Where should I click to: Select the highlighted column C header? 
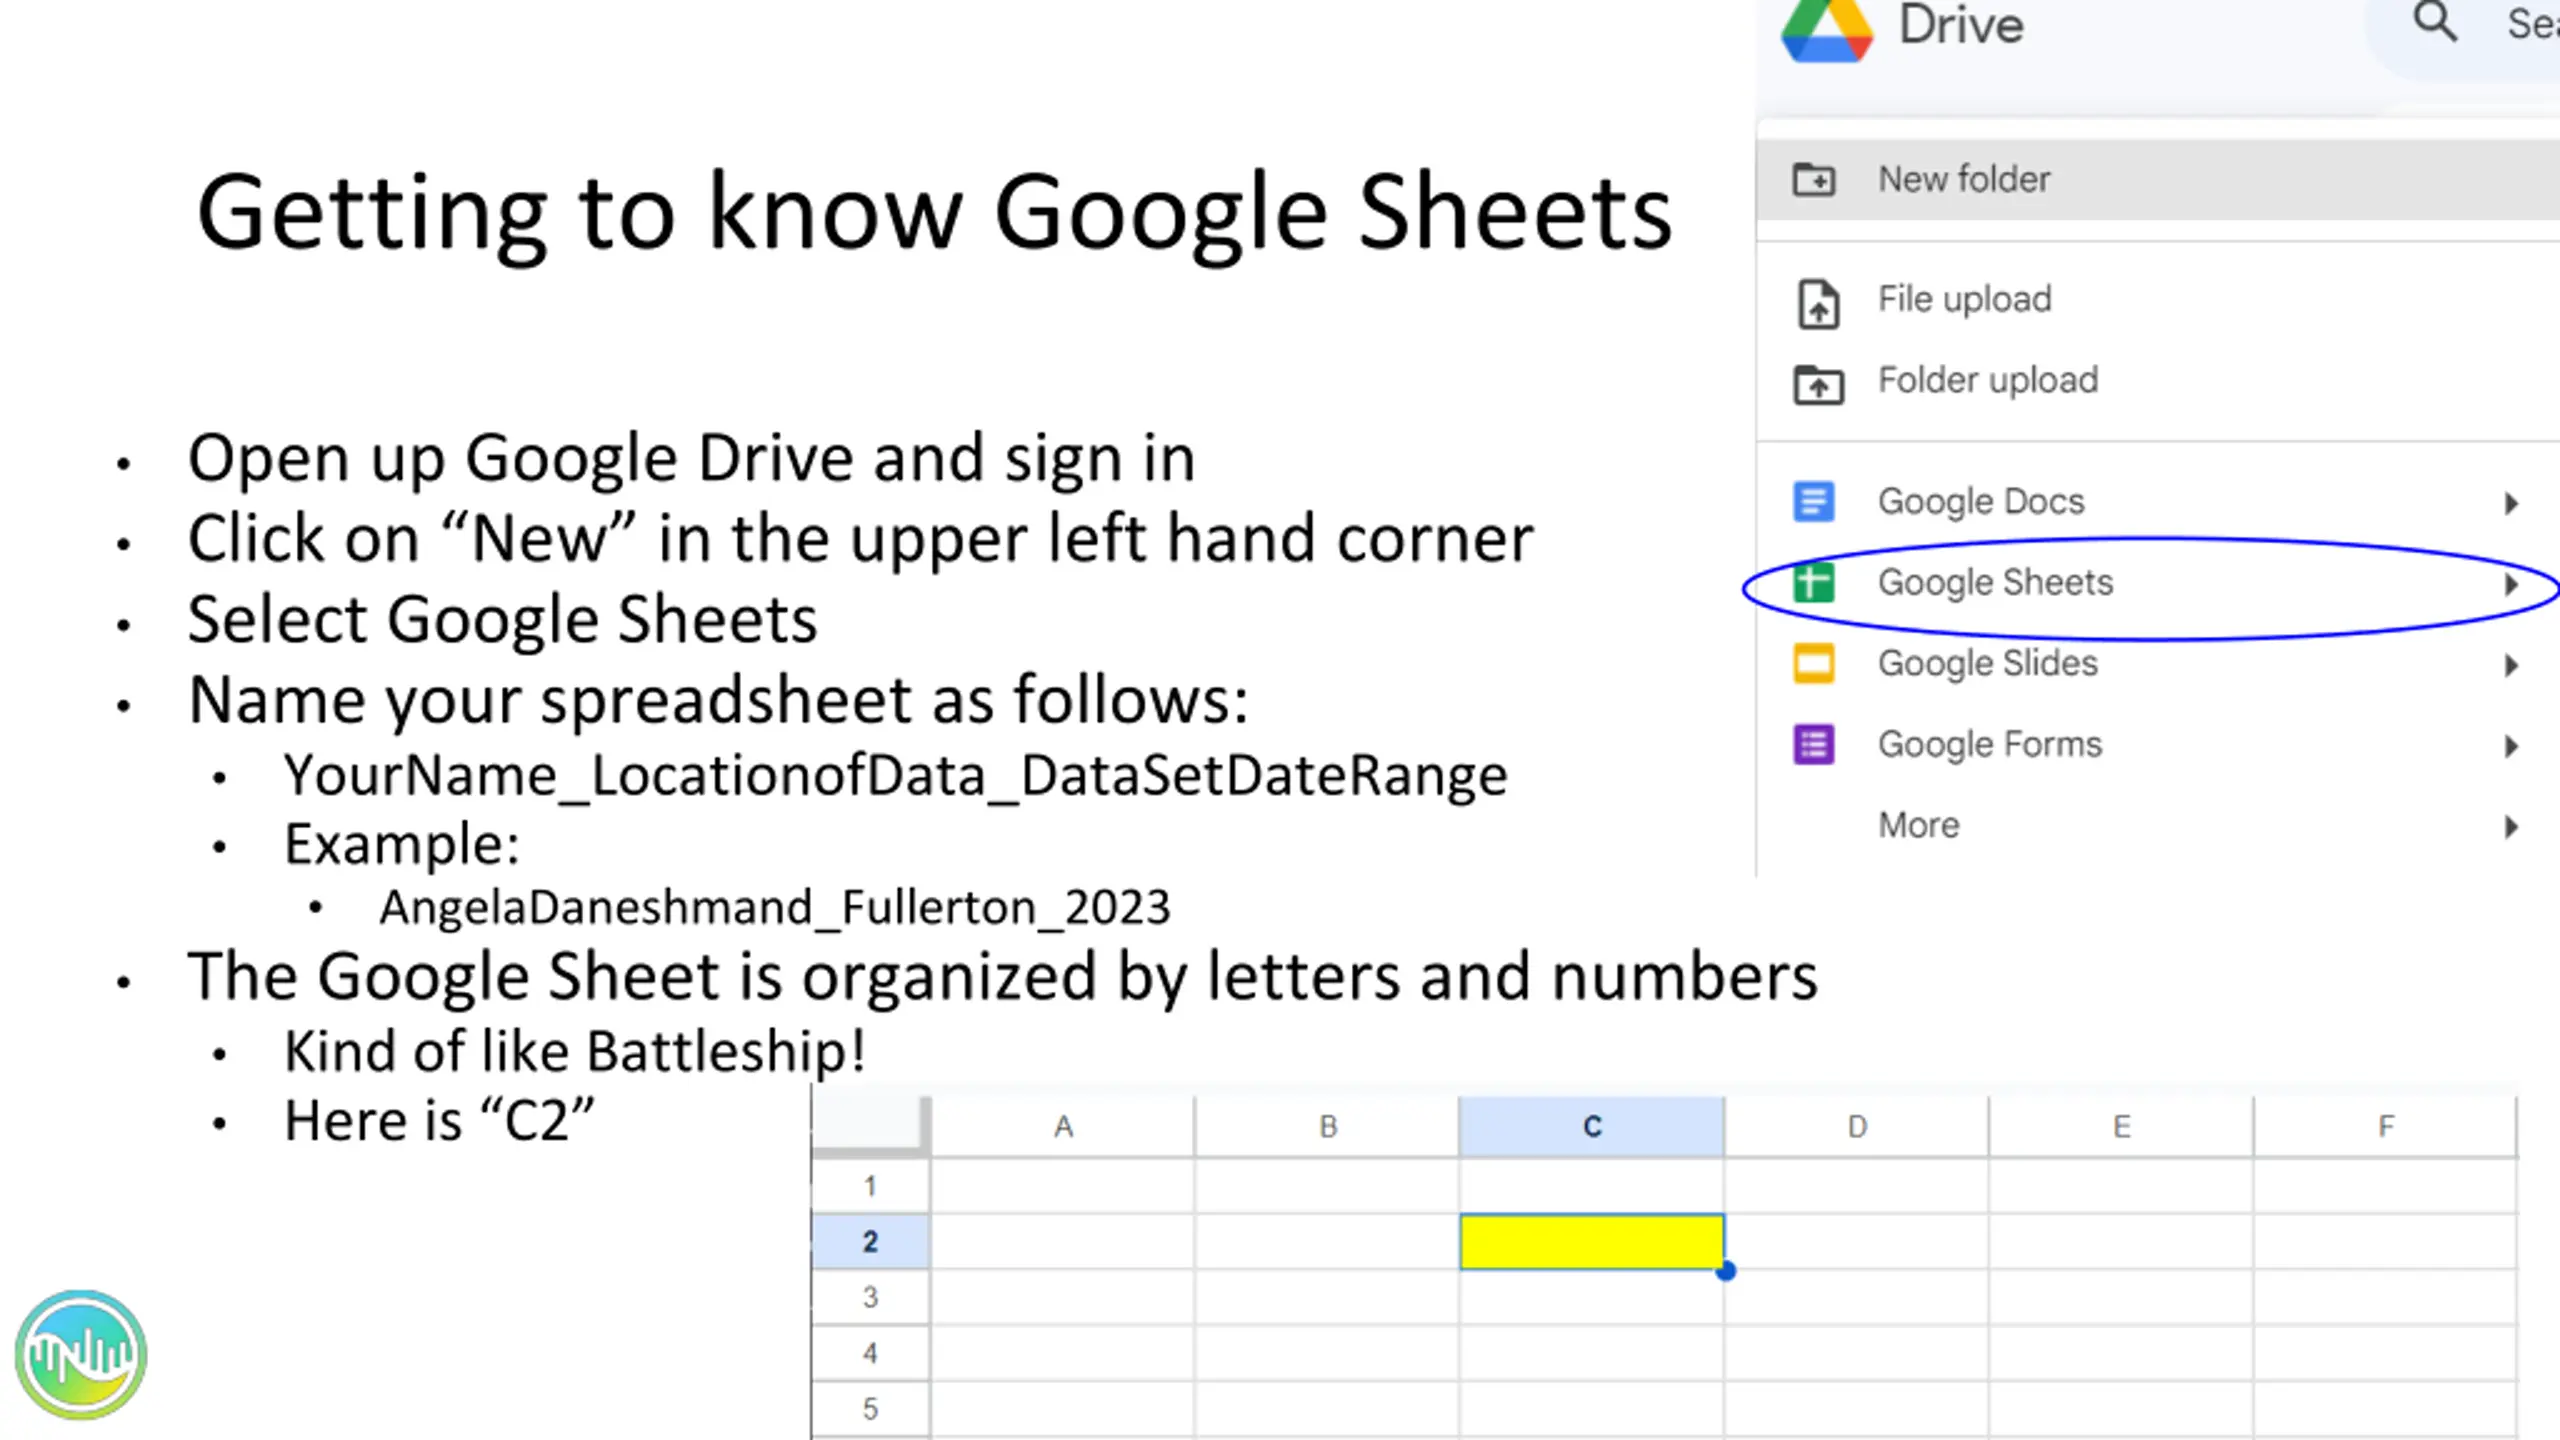pos(1592,1127)
